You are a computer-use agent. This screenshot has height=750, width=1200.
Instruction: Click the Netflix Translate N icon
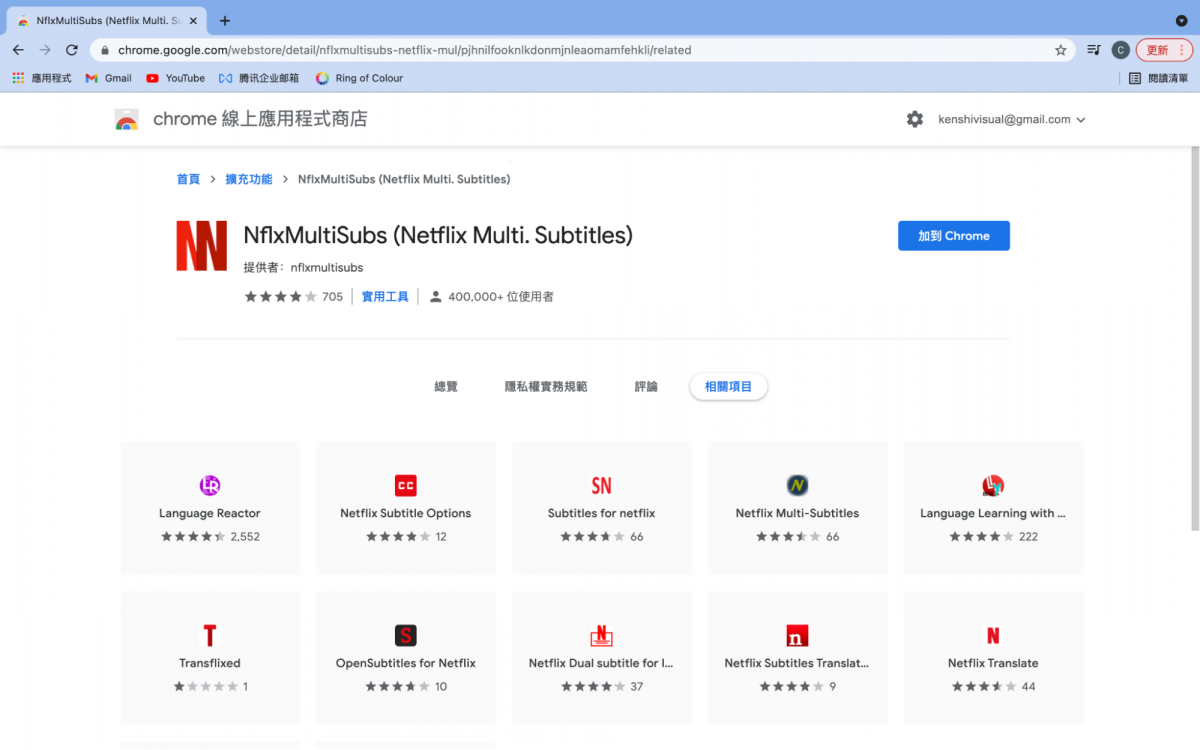(x=993, y=636)
